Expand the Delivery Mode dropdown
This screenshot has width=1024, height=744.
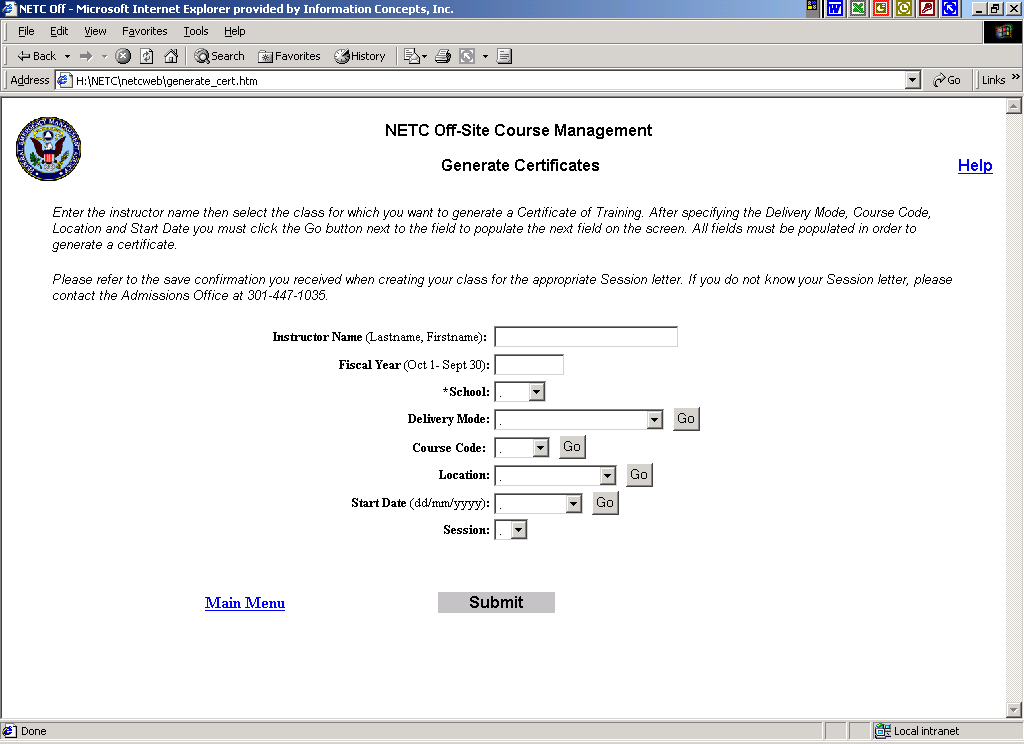tap(655, 420)
